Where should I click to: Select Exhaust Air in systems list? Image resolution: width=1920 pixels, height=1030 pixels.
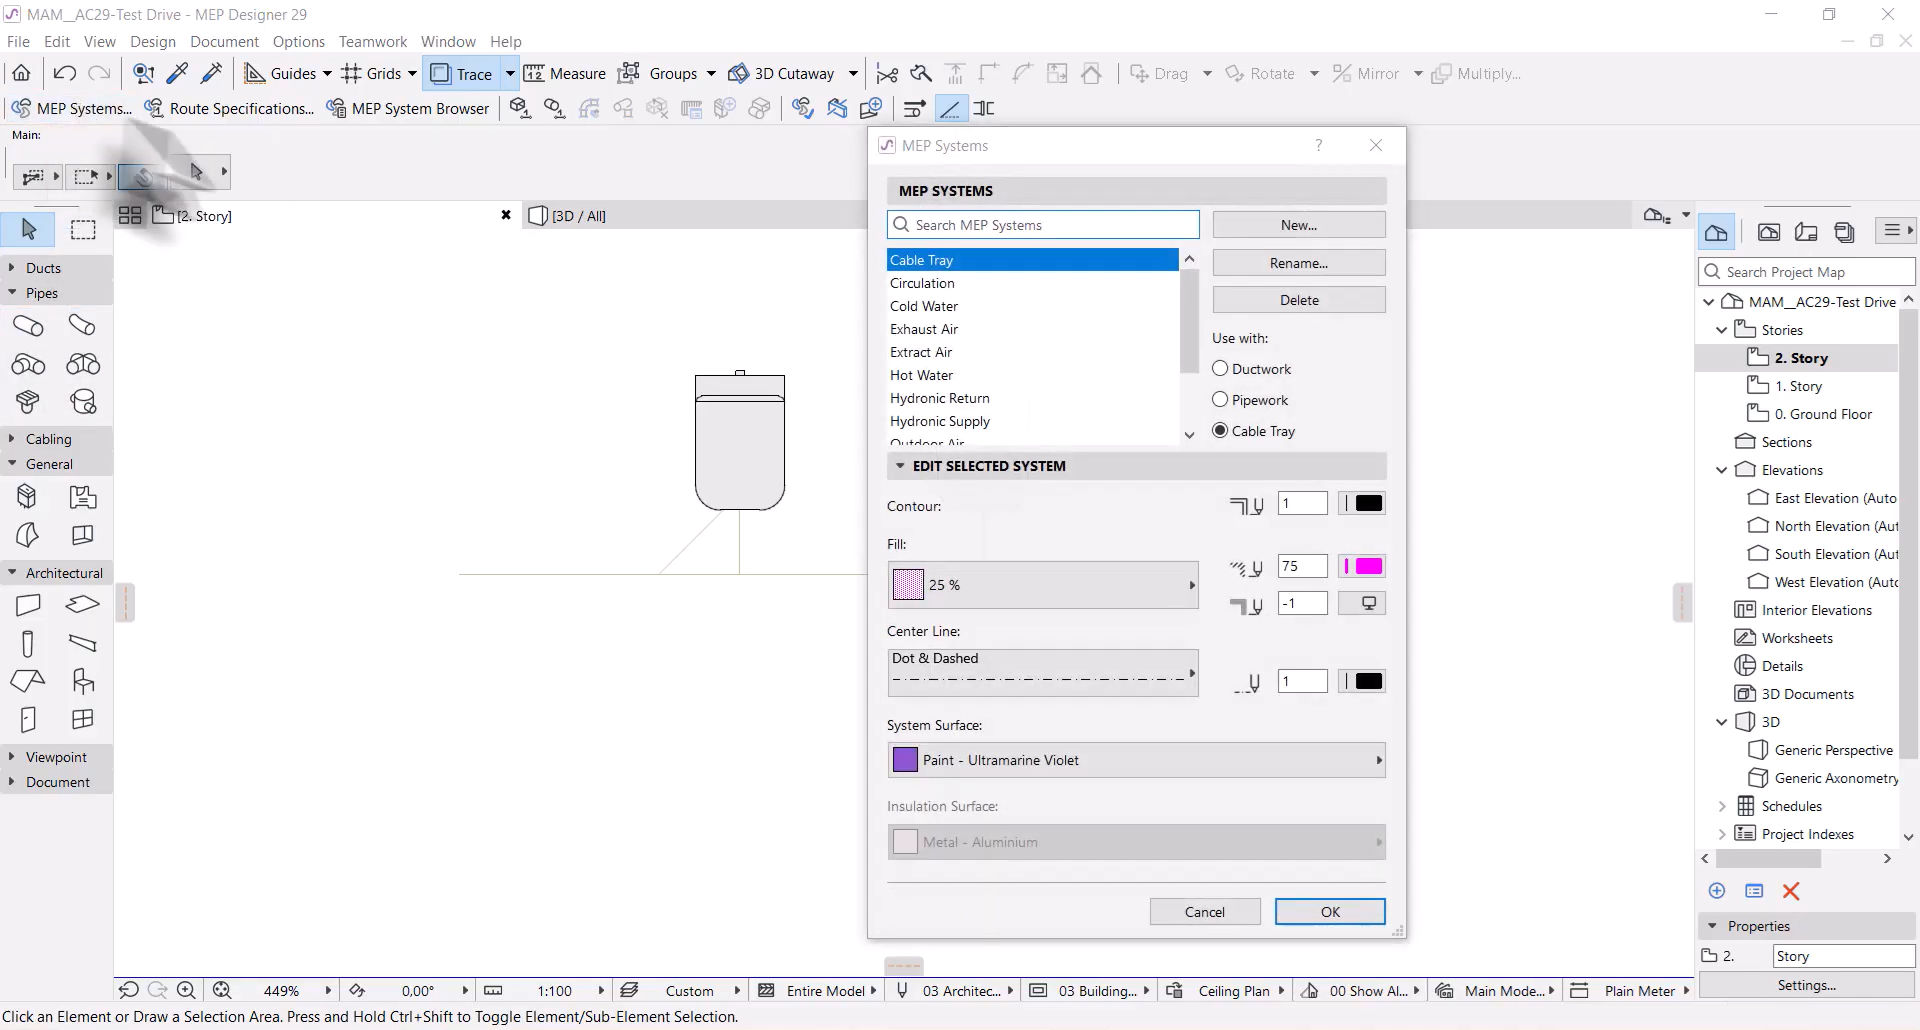[1032, 329]
